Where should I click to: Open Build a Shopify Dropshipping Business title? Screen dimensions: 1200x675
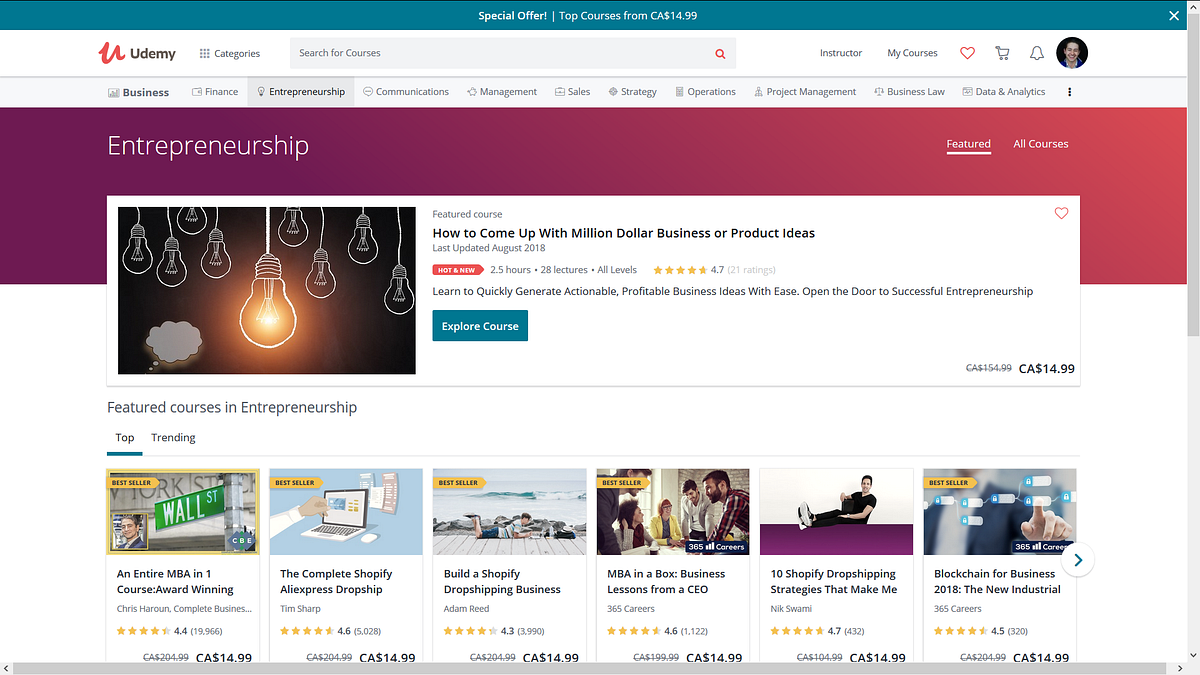502,582
